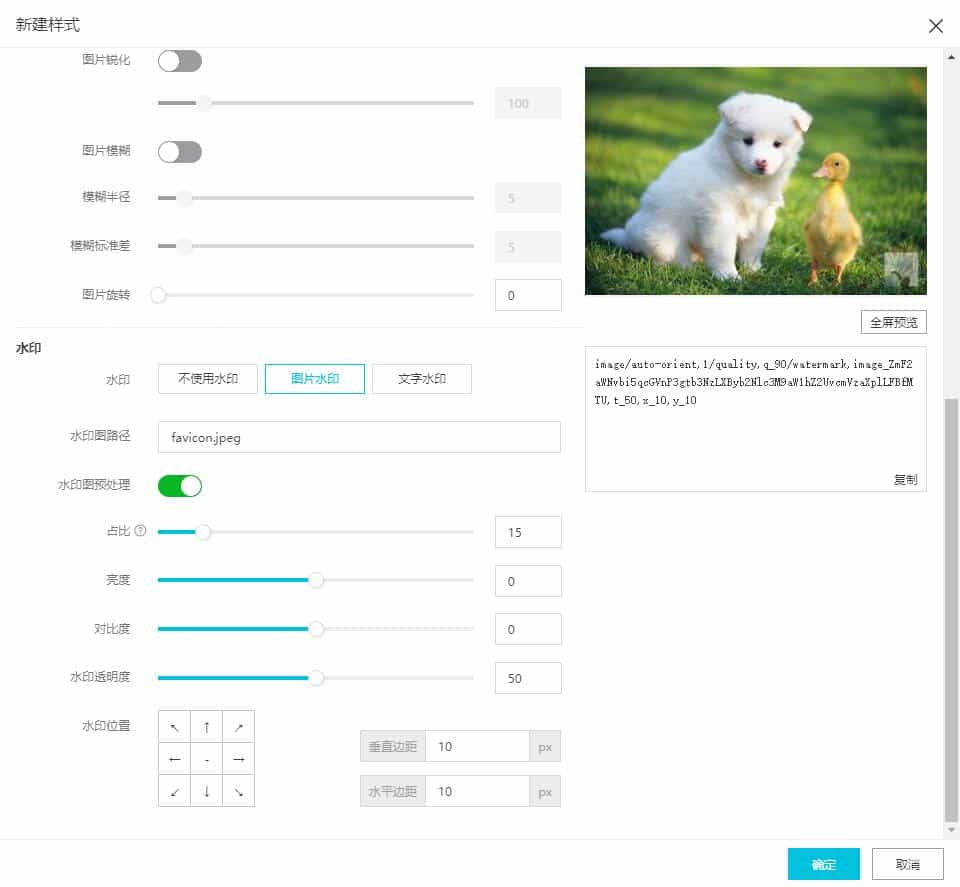Switch to the 文字水印 option
The height and width of the screenshot is (887, 960).
pyautogui.click(x=421, y=379)
